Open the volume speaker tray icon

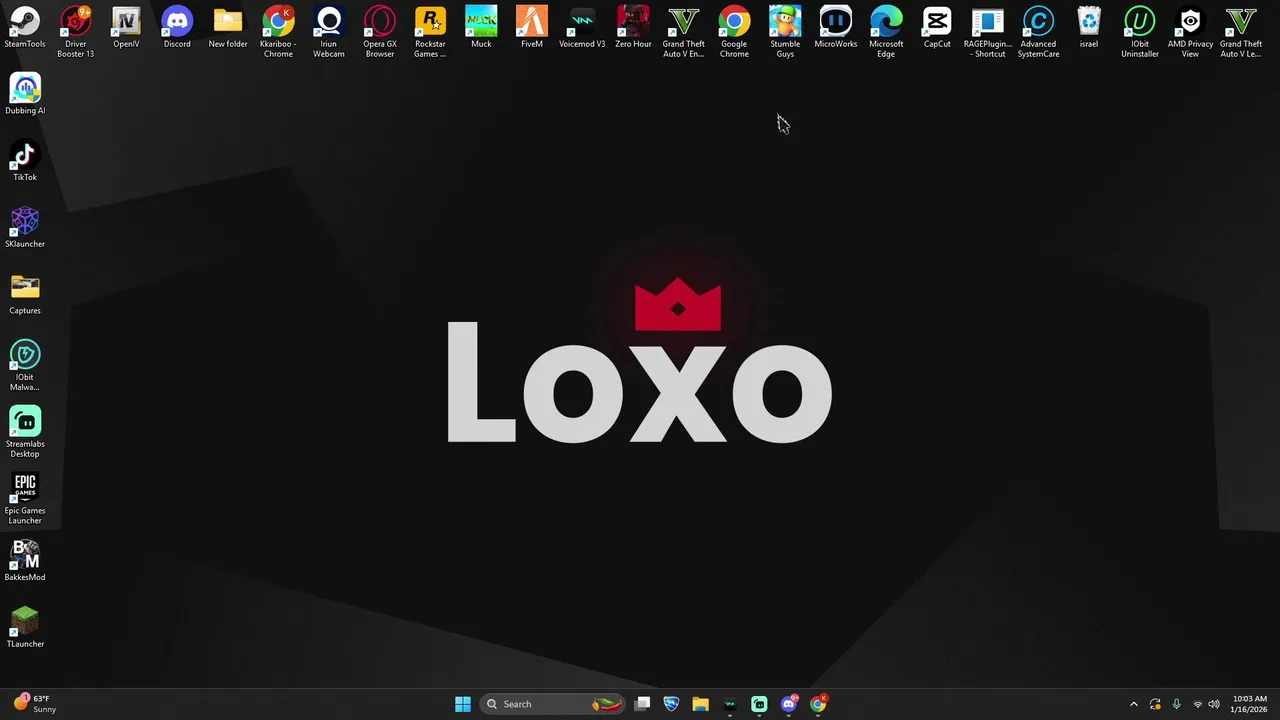1213,704
